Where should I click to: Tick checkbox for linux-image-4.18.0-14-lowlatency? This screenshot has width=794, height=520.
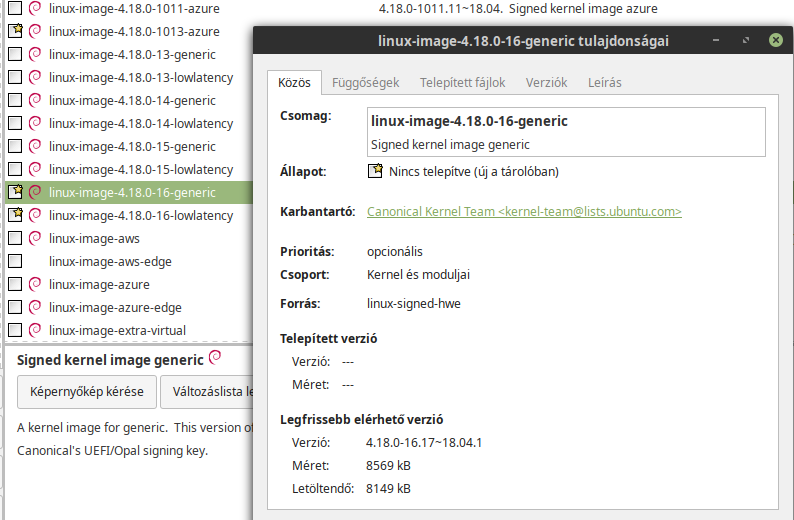(15, 124)
